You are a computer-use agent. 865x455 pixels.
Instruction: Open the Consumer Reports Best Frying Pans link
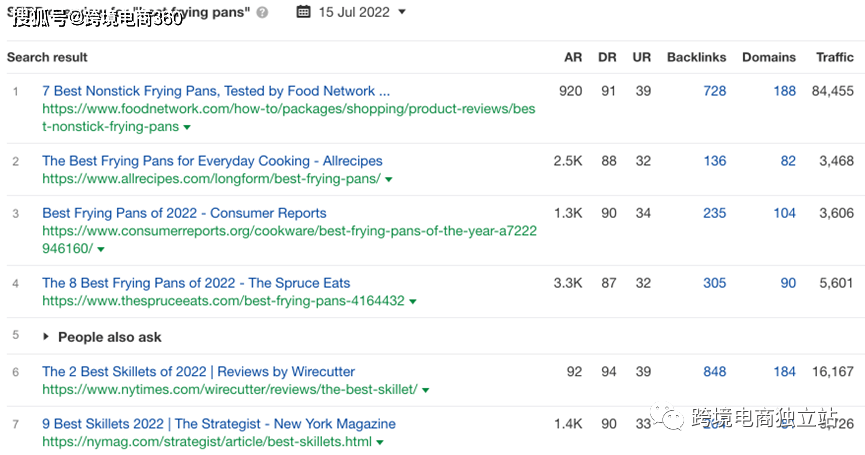tap(184, 213)
